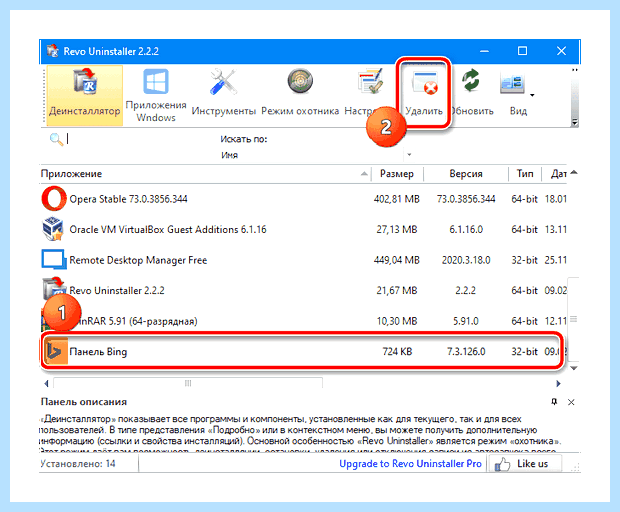Click the Установлено: 14 status text
620x512 pixels.
(78, 464)
